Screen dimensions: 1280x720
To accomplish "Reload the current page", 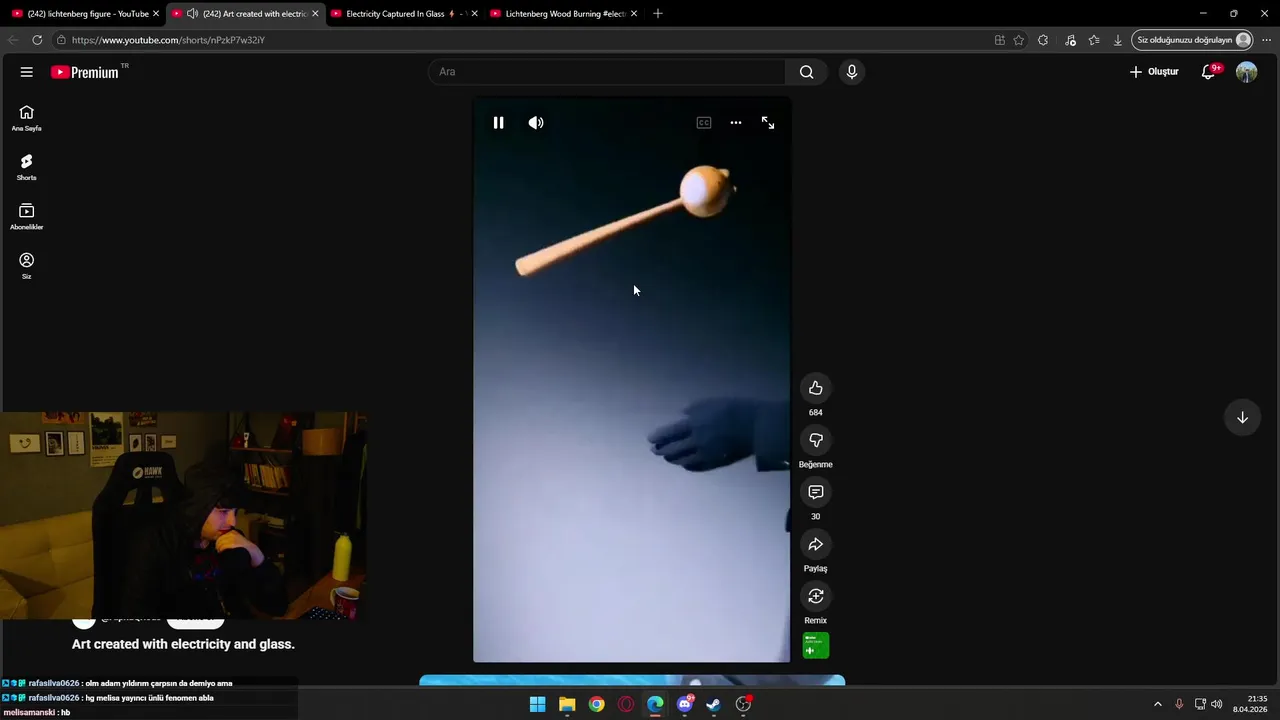I will [x=37, y=40].
